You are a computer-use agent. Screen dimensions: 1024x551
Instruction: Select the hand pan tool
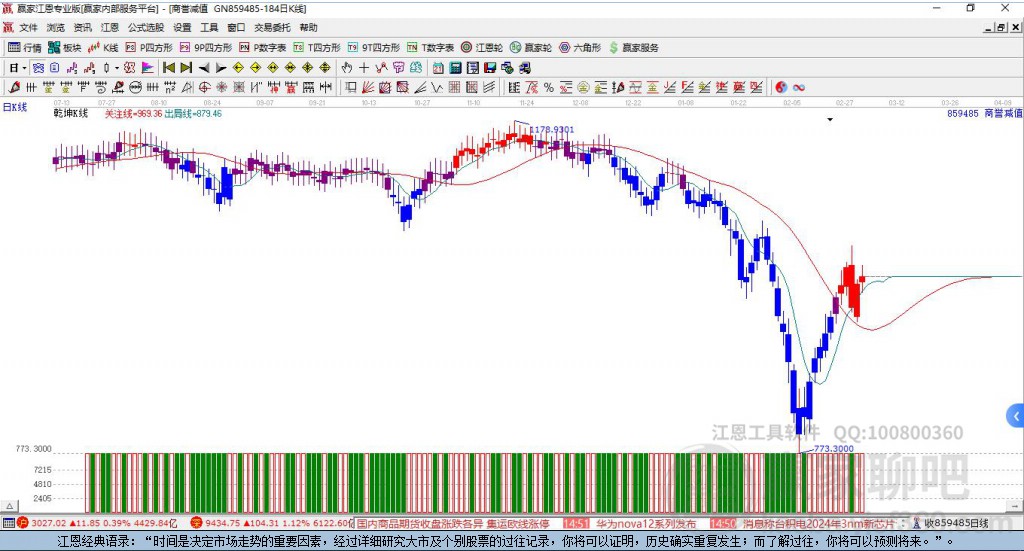(347, 67)
